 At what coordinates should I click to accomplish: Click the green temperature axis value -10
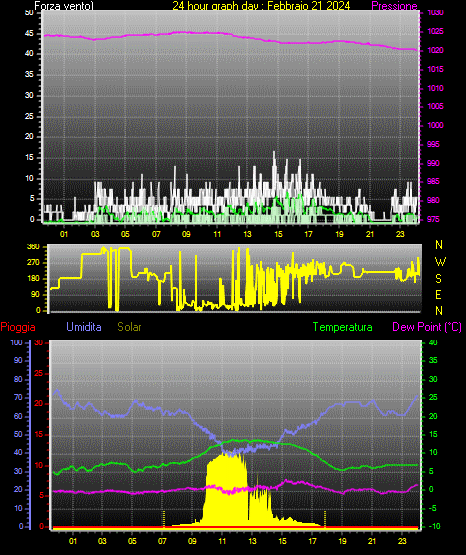[x=435, y=526]
